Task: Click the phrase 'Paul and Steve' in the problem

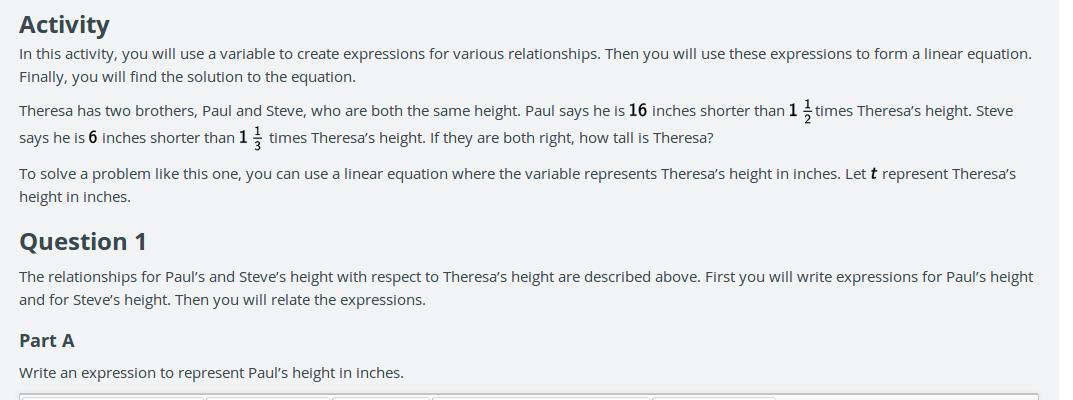Action: 253,111
